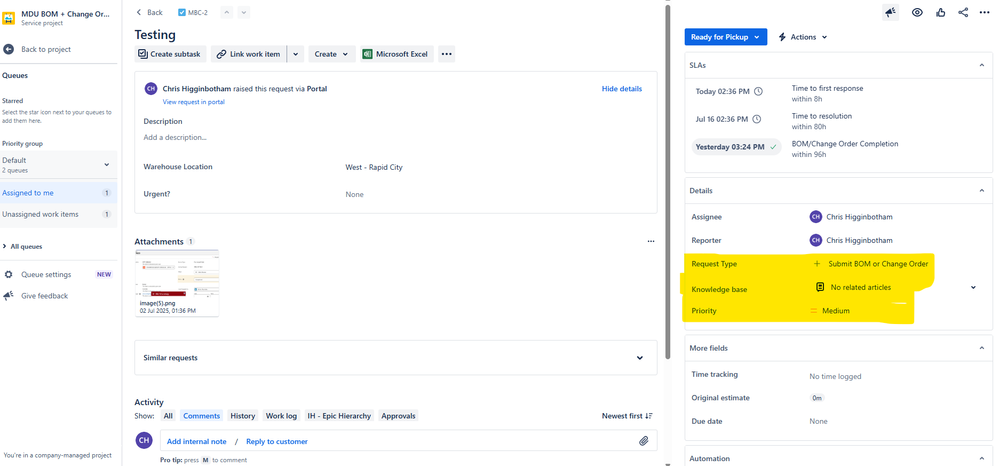Collapse the Automation section
Image resolution: width=999 pixels, height=466 pixels.
(982, 458)
